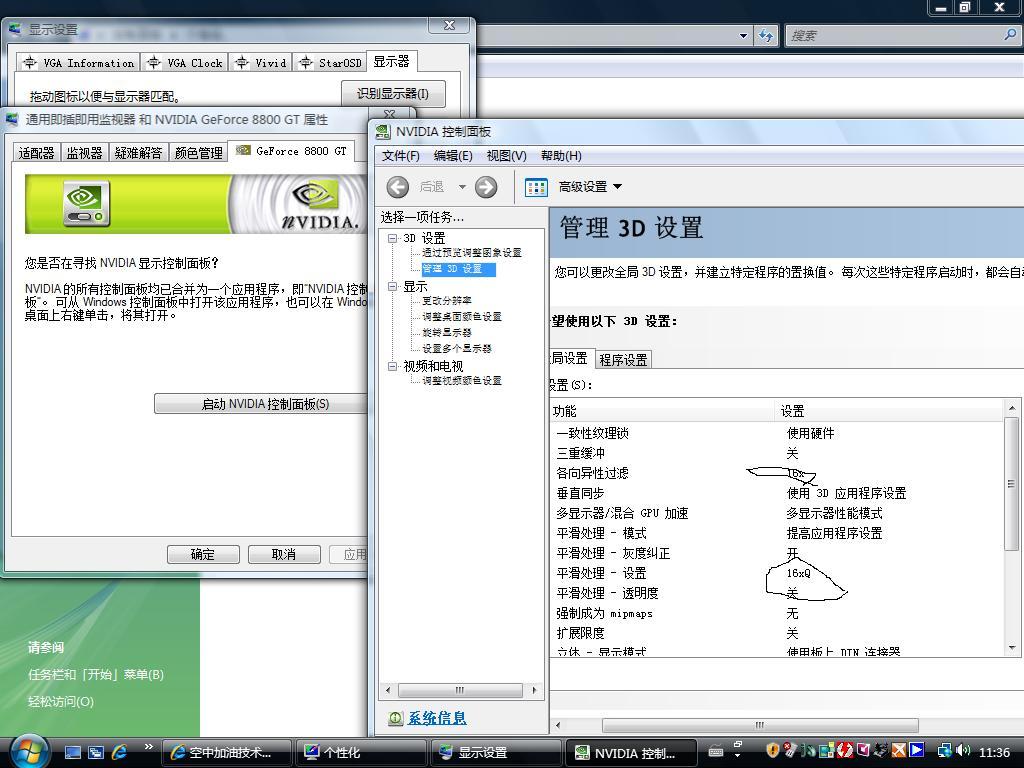
Task: Open the 后退 history dropdown arrow
Action: pos(462,187)
